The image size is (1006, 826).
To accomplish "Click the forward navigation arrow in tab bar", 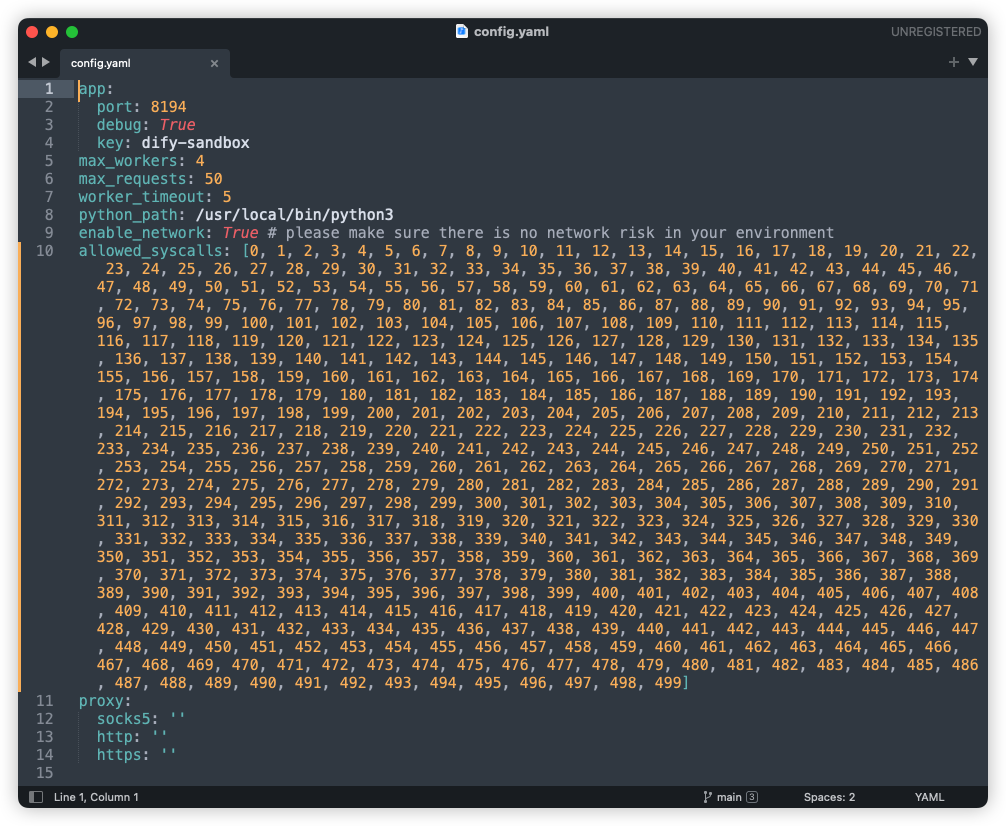I will pyautogui.click(x=46, y=62).
